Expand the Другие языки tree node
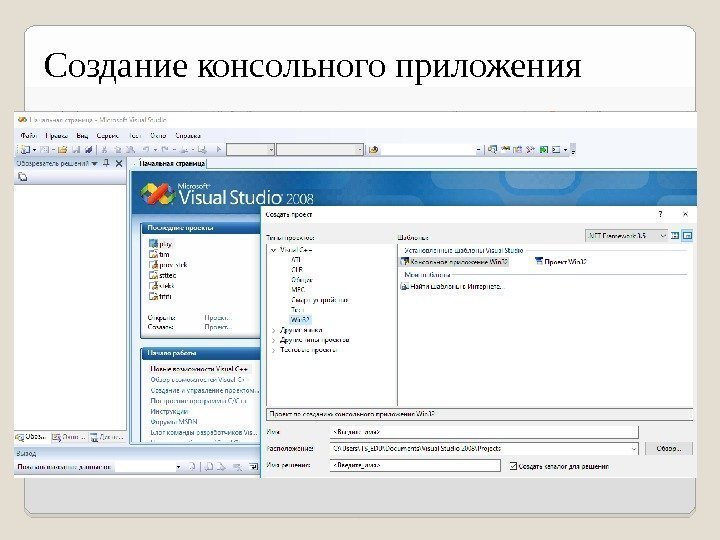Image resolution: width=720 pixels, height=540 pixels. [x=273, y=330]
